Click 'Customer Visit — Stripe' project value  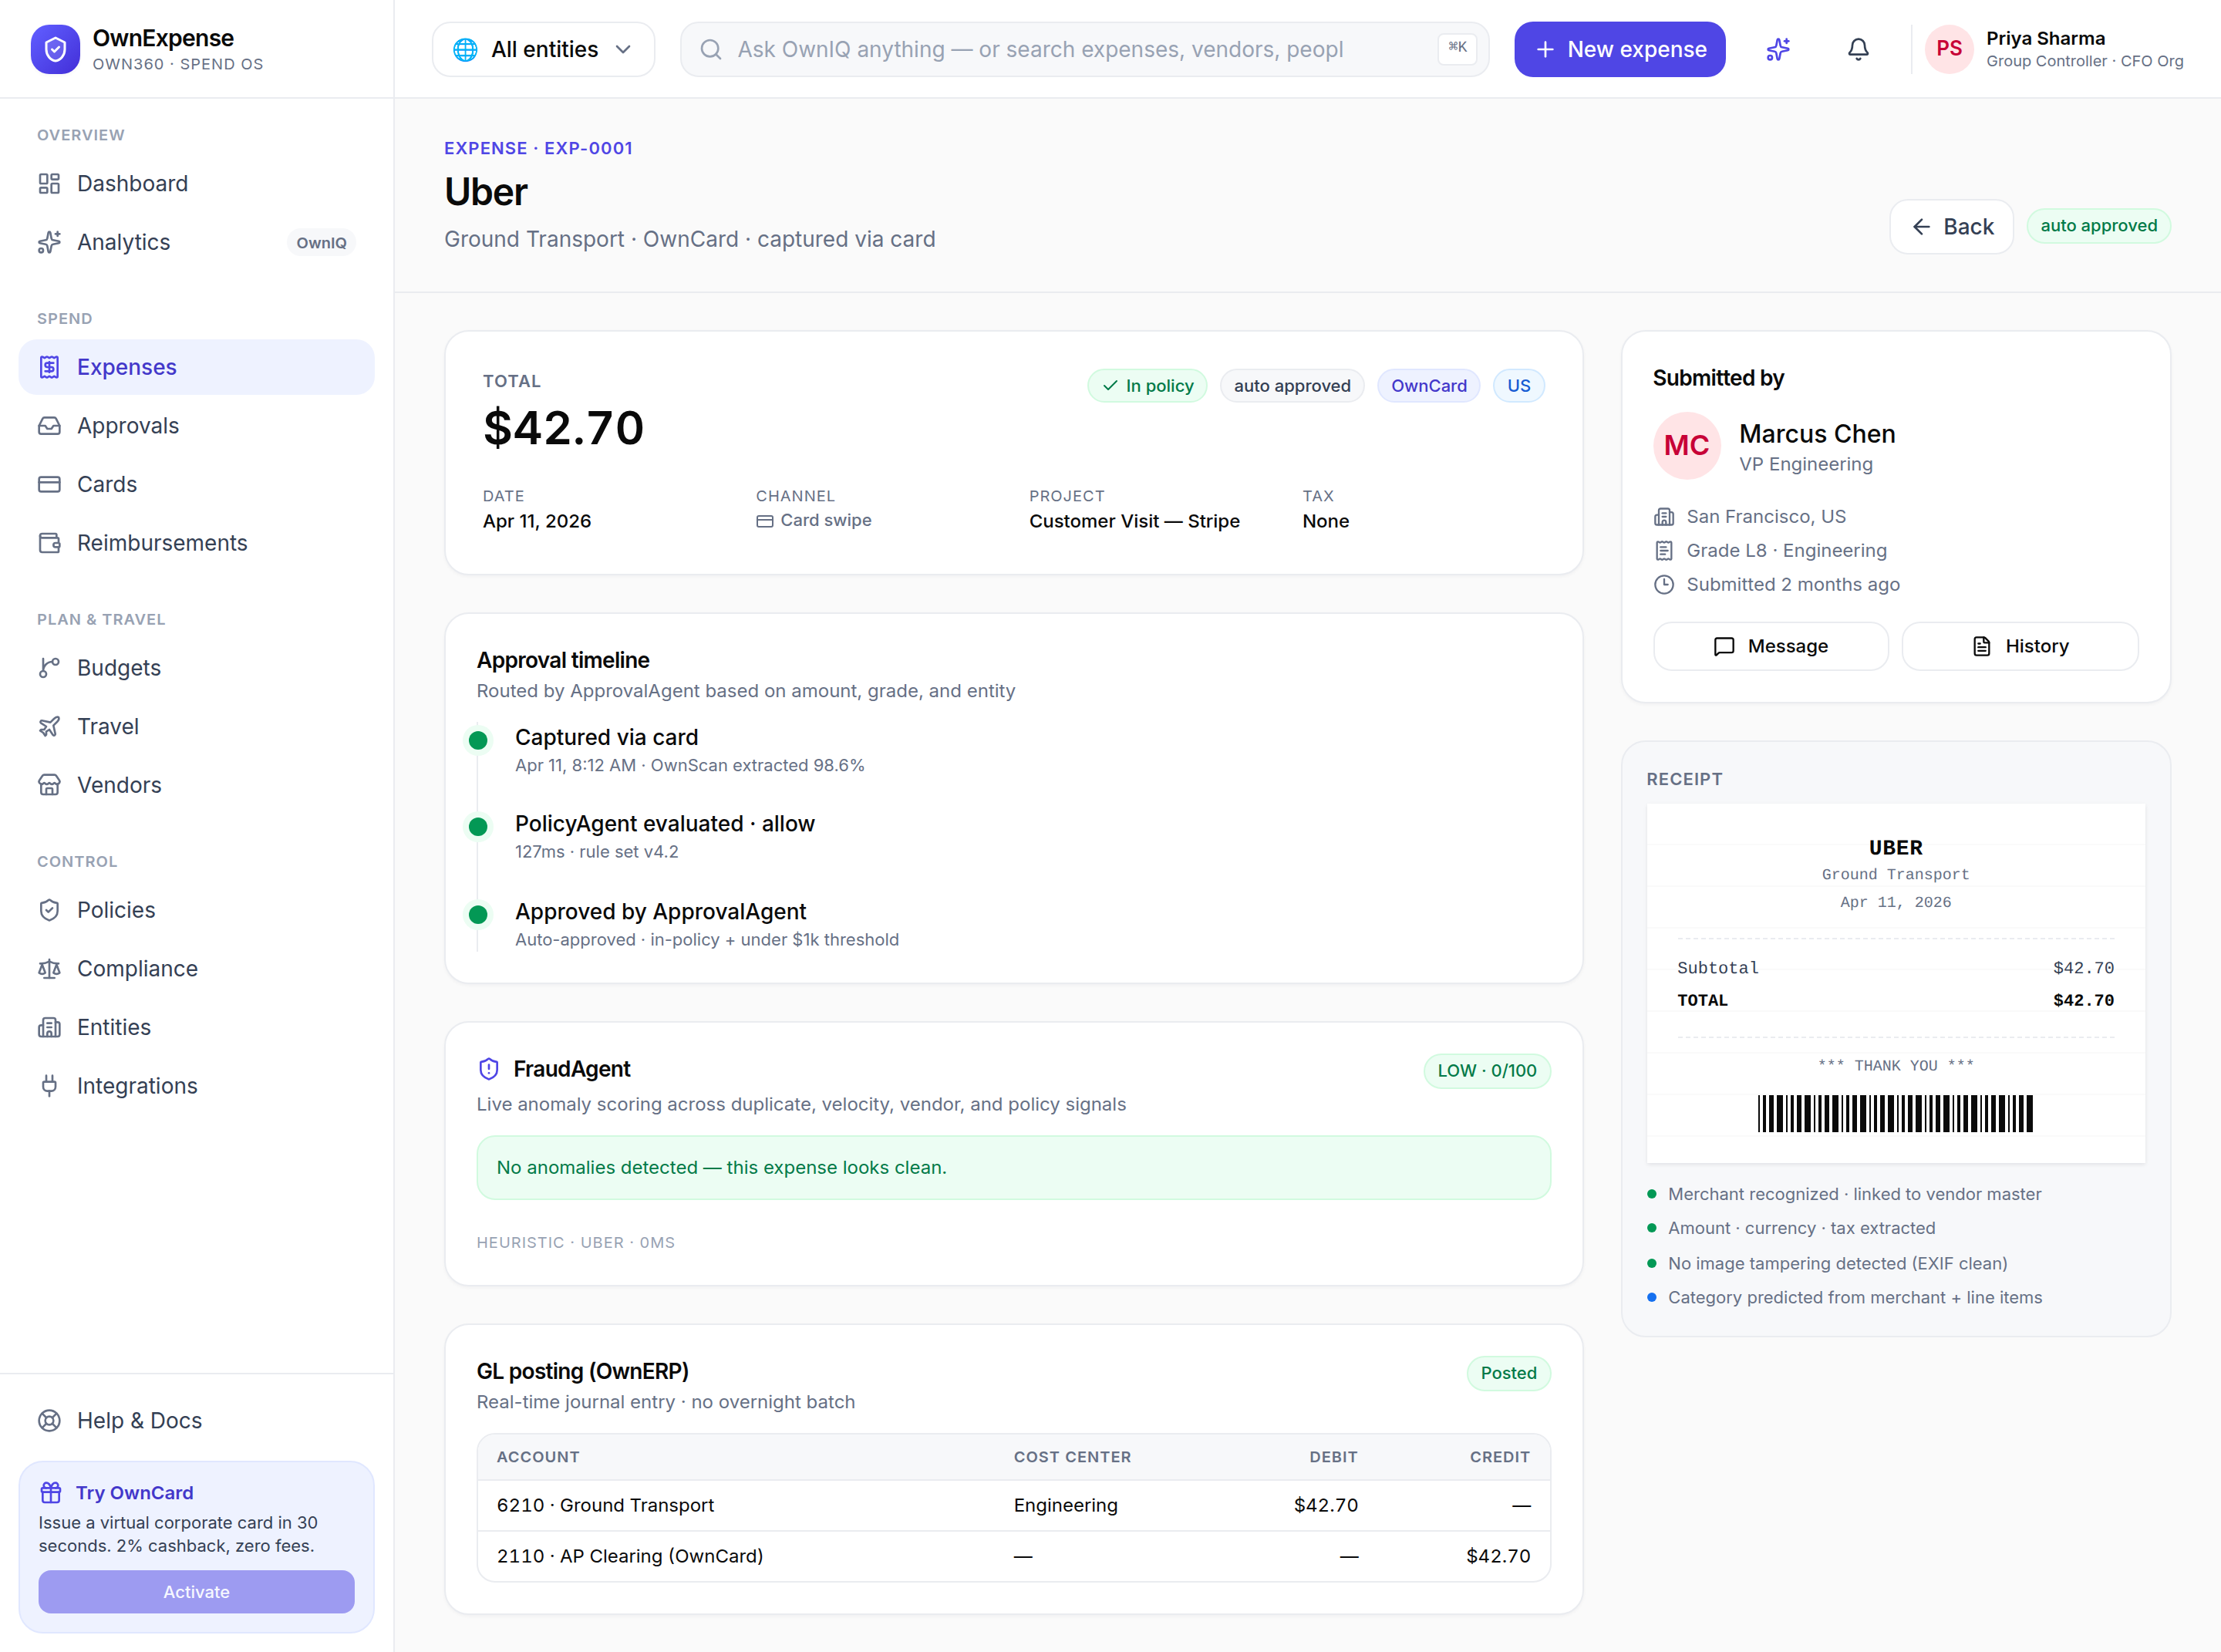coord(1134,521)
